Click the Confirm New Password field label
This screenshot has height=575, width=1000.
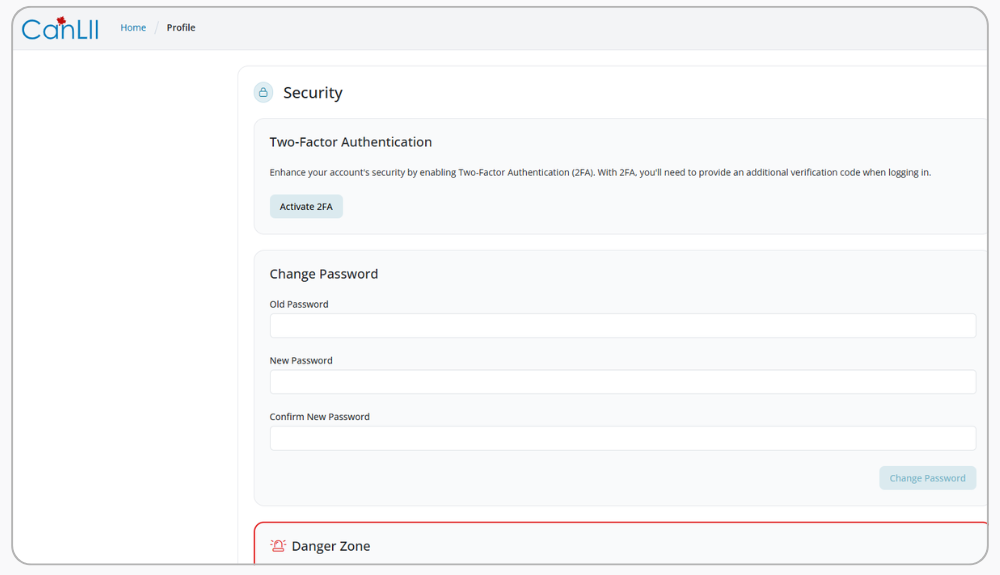319,416
